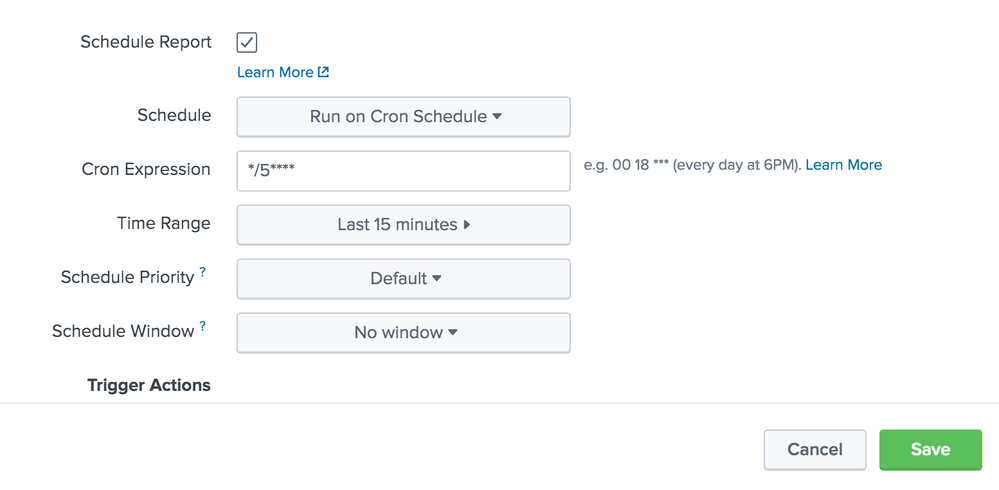Open the No window dropdown
Viewport: 999px width, 490px height.
(x=403, y=333)
